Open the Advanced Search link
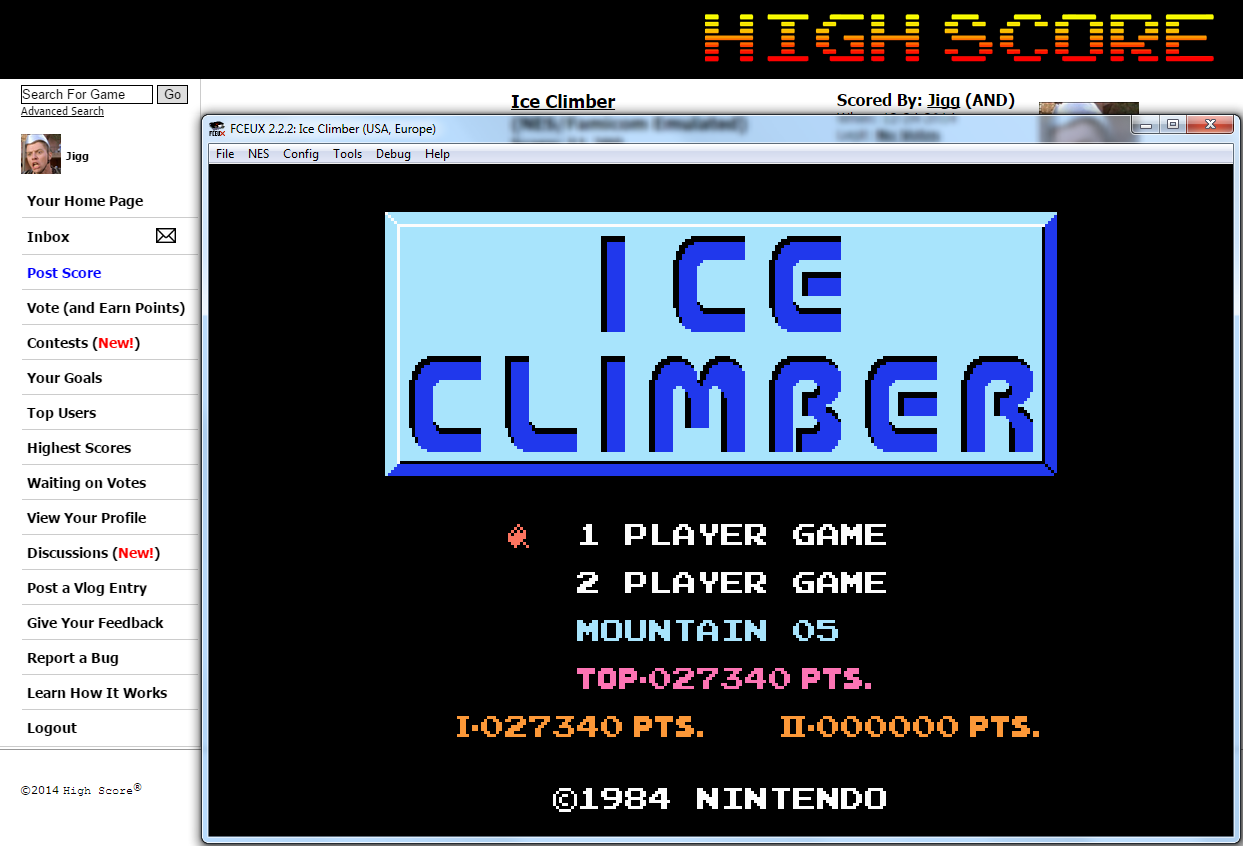 [x=62, y=111]
